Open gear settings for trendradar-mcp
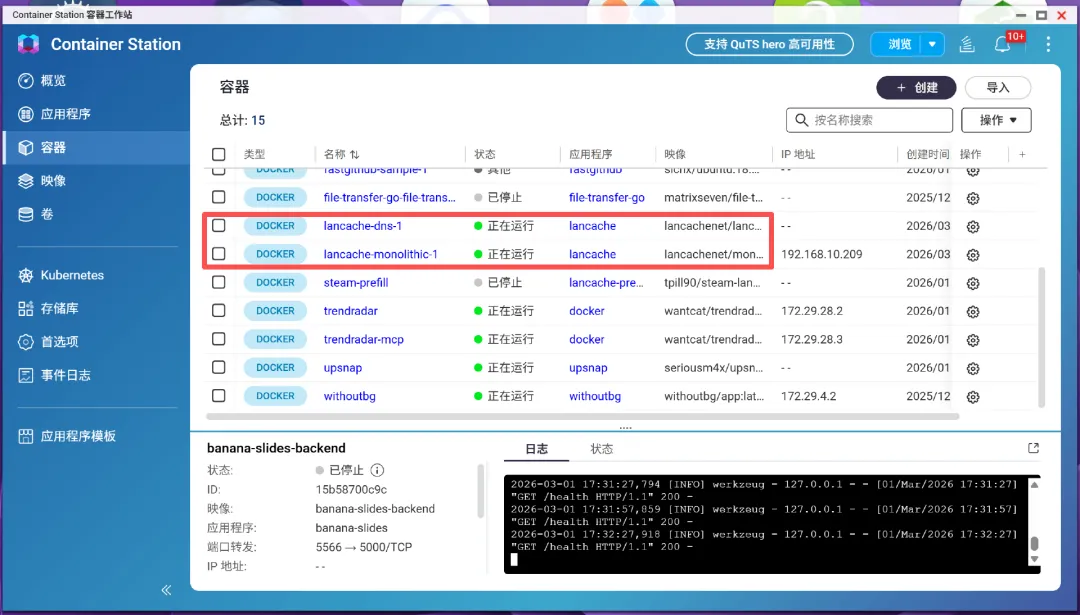The image size is (1080, 615). pyautogui.click(x=973, y=340)
